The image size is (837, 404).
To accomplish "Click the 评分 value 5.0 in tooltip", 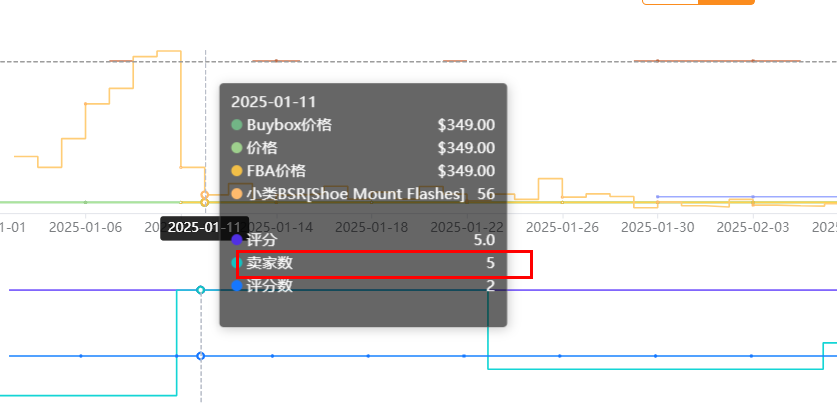I will point(484,240).
